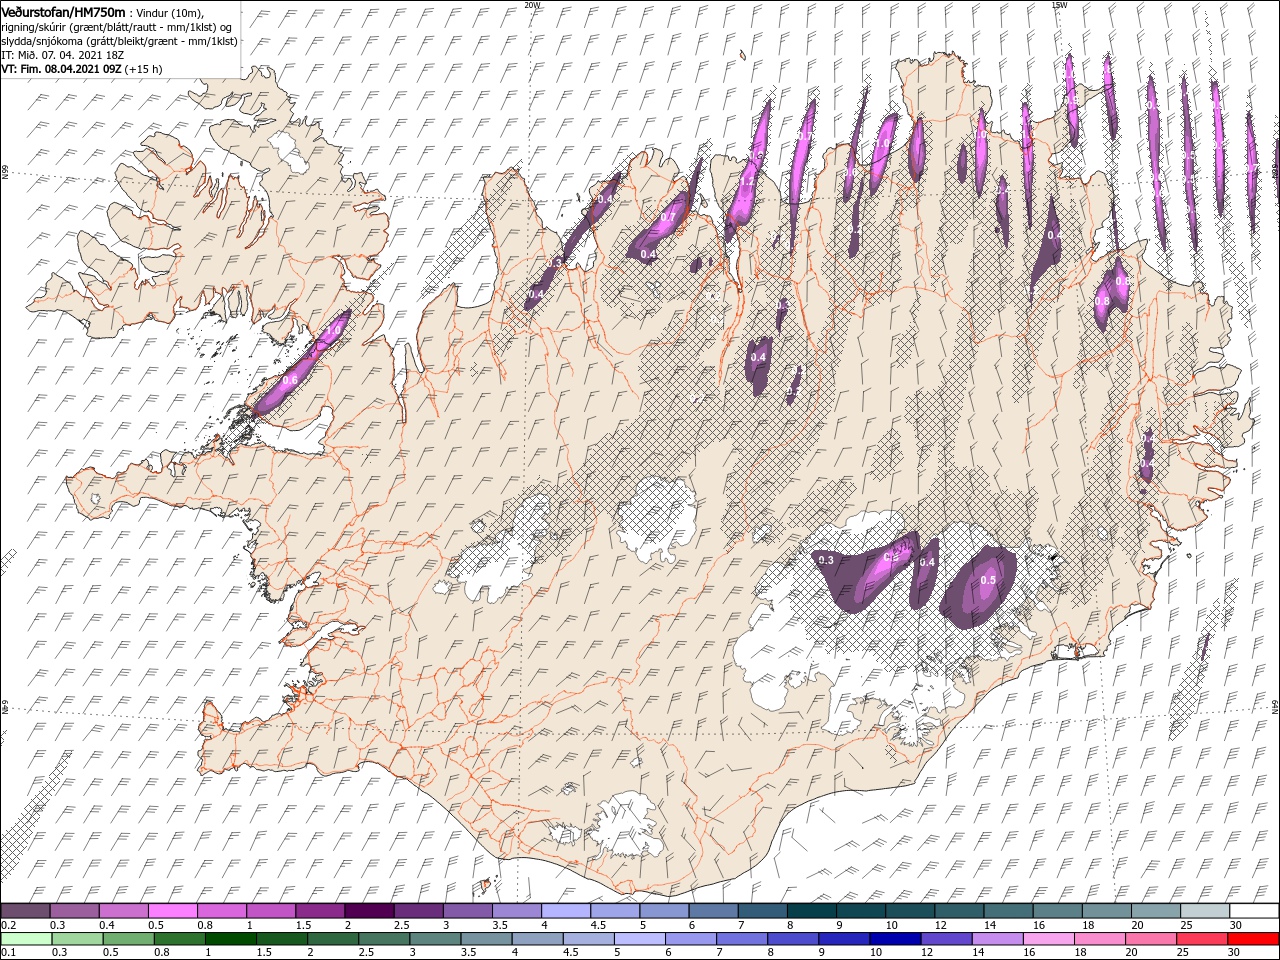Pick the darkest purple 2 swatch in upper legend

[368, 911]
